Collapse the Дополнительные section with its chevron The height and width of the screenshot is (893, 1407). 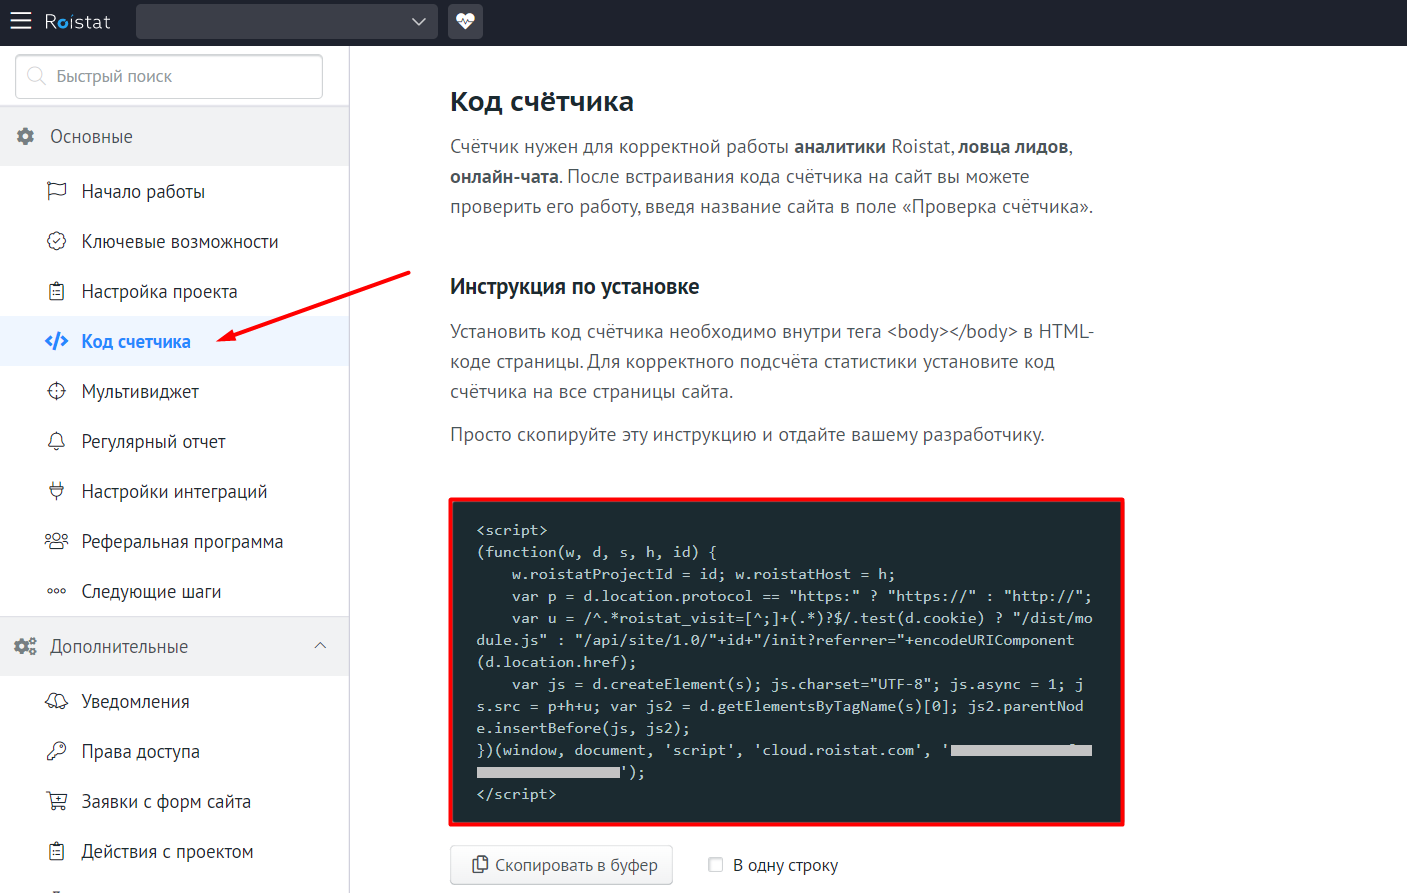(x=320, y=646)
